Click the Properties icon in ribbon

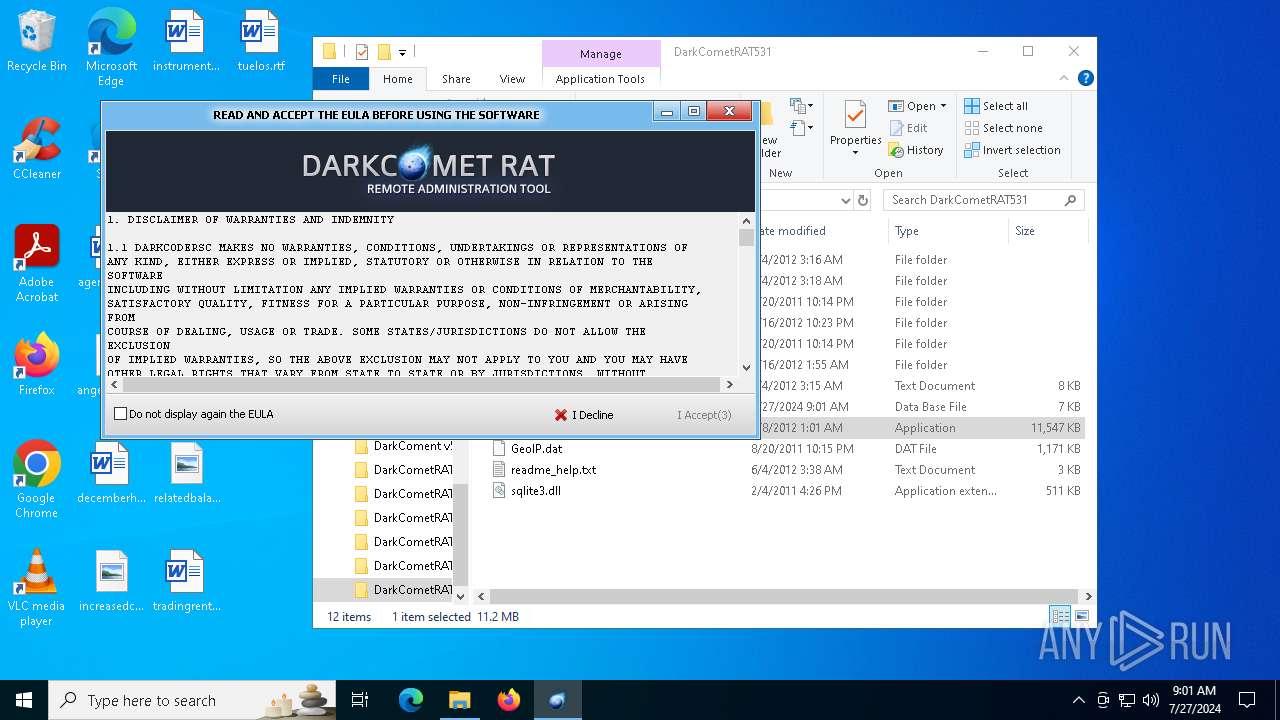pyautogui.click(x=855, y=116)
